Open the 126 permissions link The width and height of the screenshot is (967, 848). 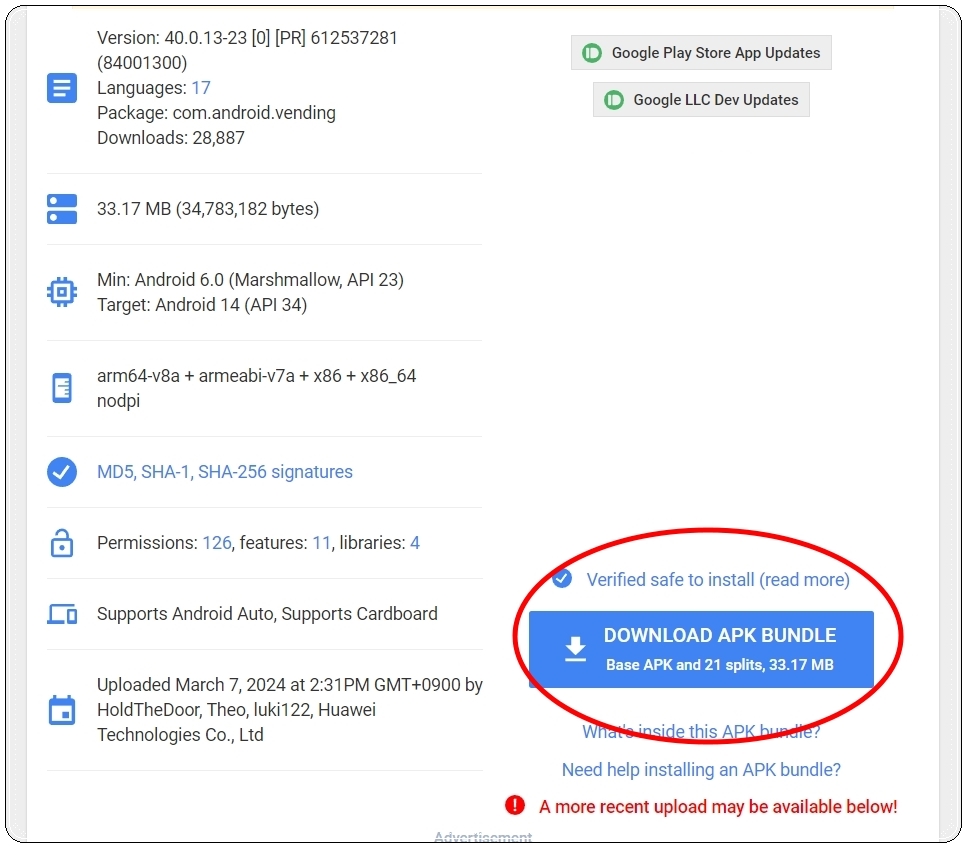(217, 543)
